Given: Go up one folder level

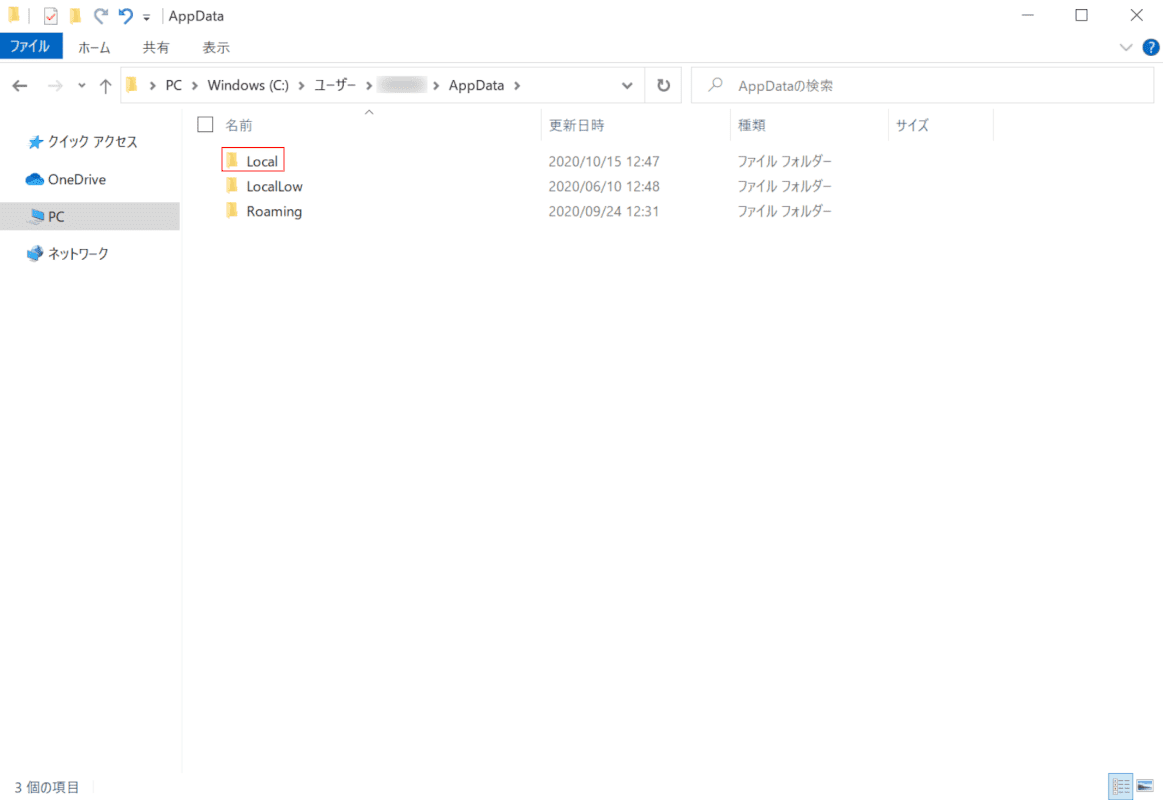Looking at the screenshot, I should click(x=105, y=86).
